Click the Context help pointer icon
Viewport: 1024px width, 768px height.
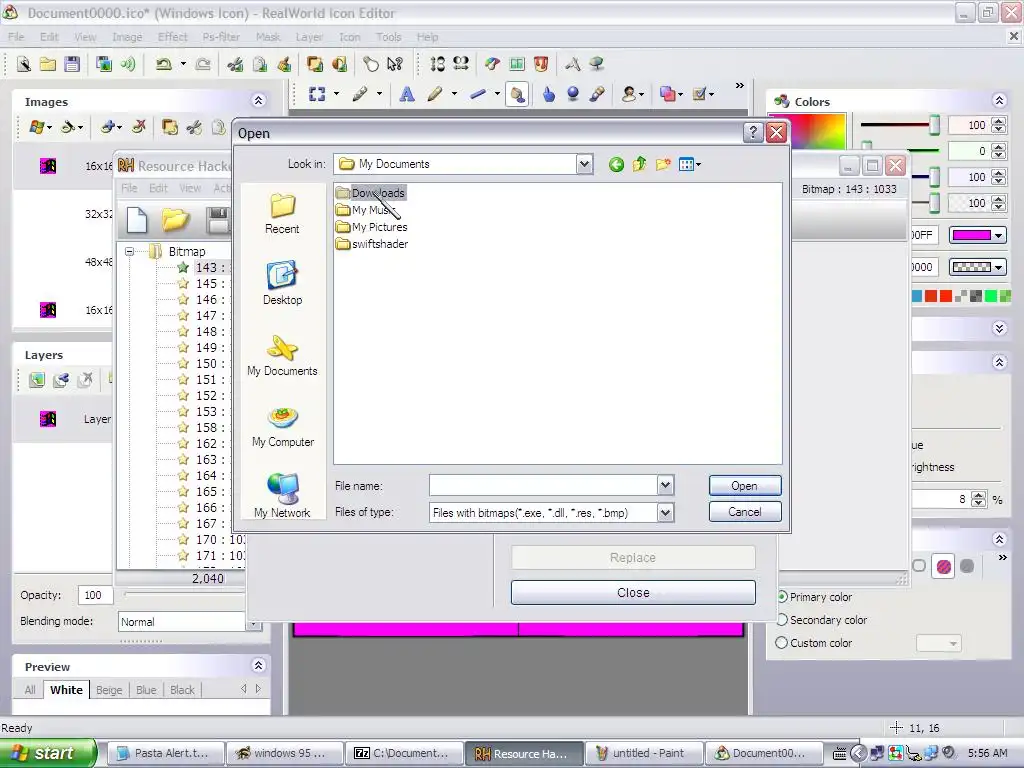(x=394, y=64)
